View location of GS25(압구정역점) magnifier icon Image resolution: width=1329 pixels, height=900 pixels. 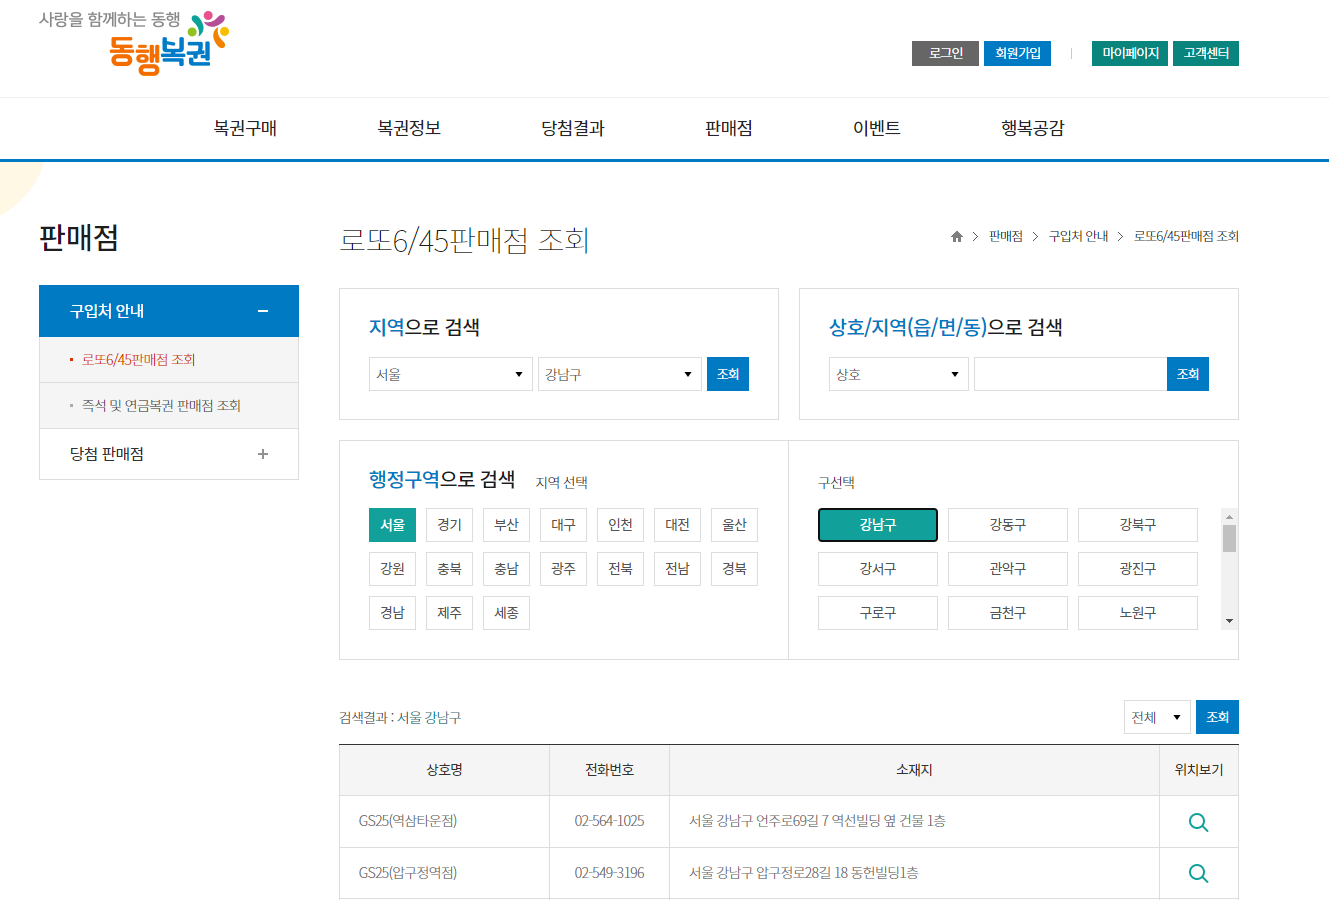point(1198,873)
